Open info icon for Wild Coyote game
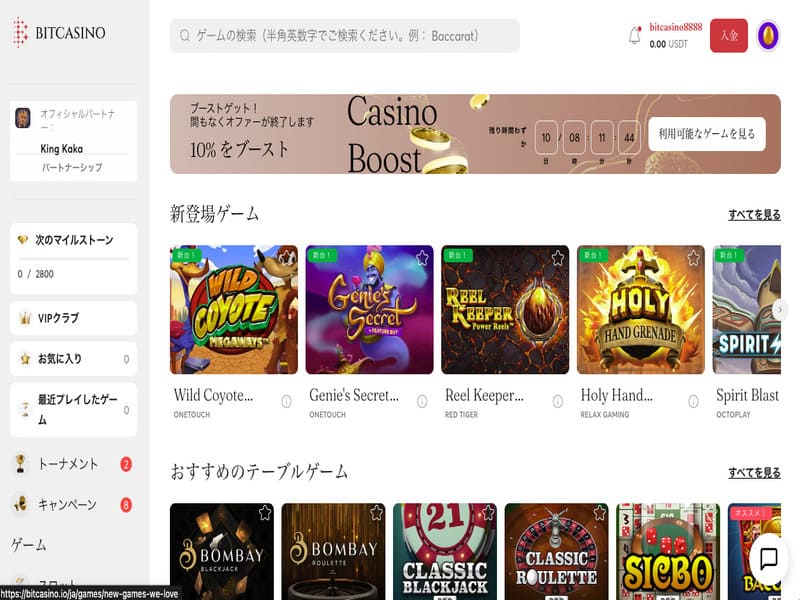The width and height of the screenshot is (800, 600). point(286,401)
